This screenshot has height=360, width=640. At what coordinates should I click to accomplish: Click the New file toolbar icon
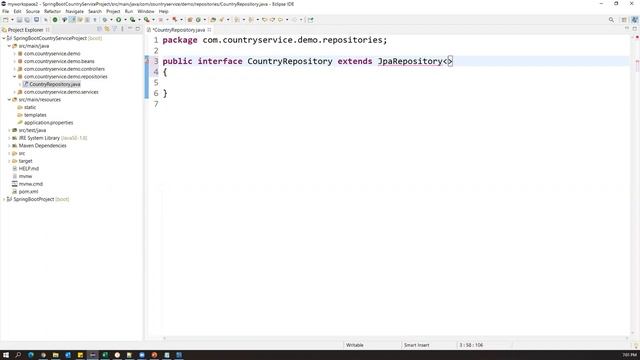(x=6, y=20)
